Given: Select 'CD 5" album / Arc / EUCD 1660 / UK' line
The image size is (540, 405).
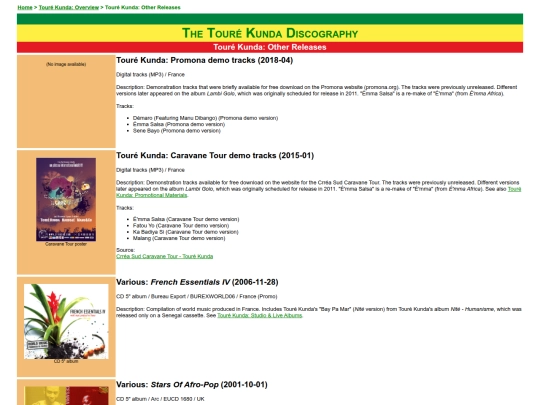Looking at the screenshot, I should pyautogui.click(x=160, y=399).
